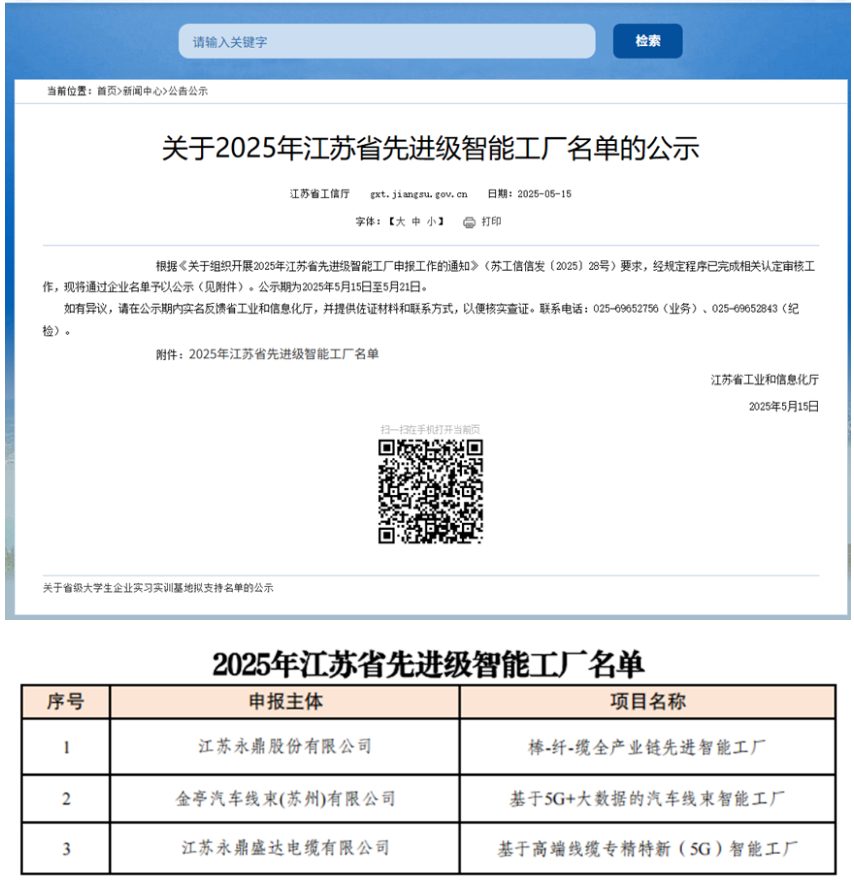Click the 打印 print link

491,221
